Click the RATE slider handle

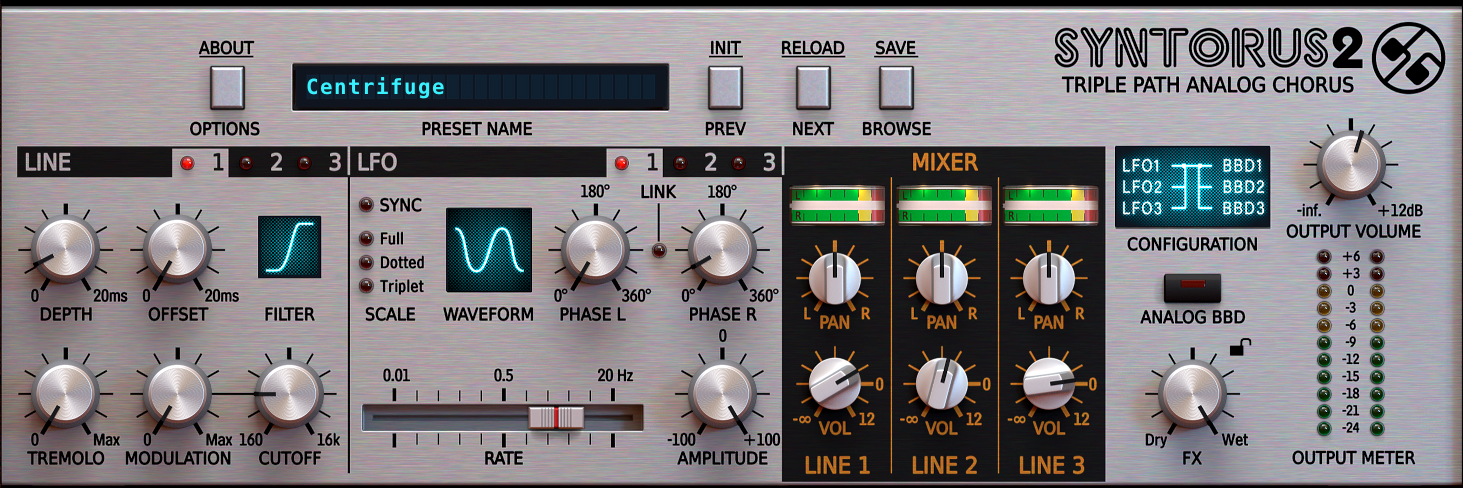pyautogui.click(x=557, y=417)
